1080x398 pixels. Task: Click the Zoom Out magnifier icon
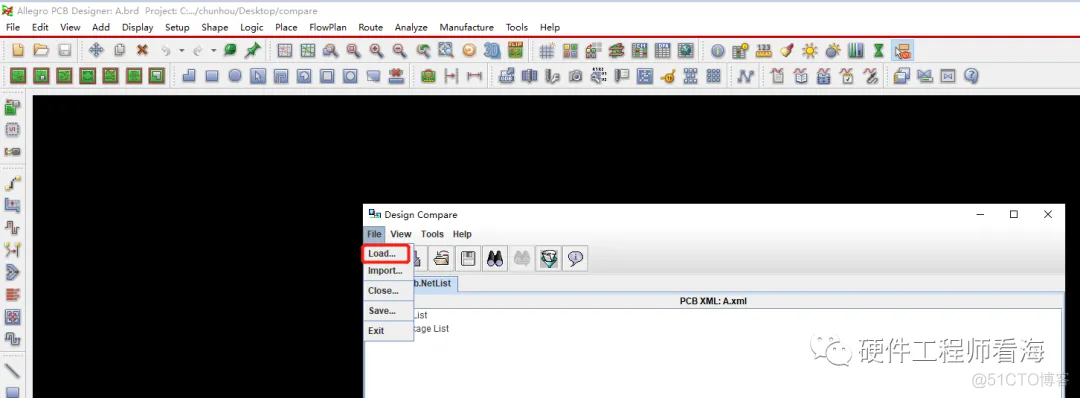pos(399,50)
